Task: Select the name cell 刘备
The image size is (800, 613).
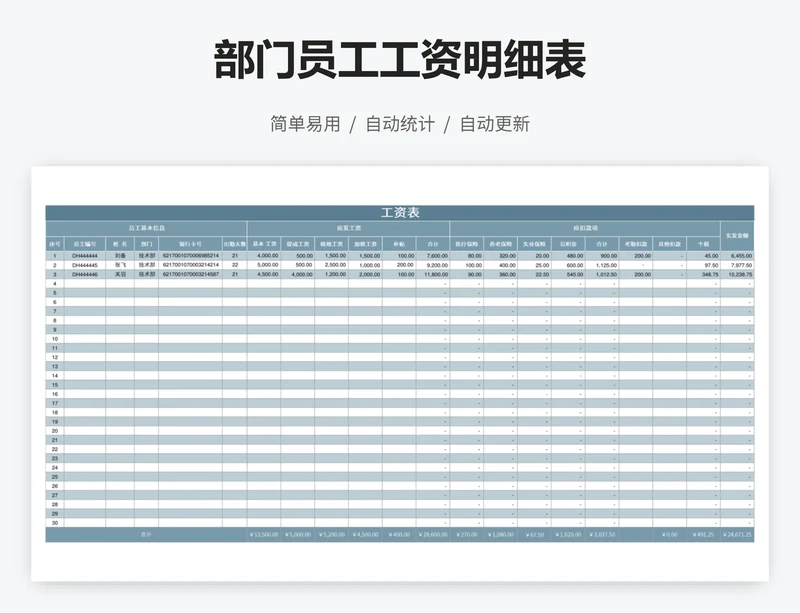Action: pyautogui.click(x=120, y=256)
